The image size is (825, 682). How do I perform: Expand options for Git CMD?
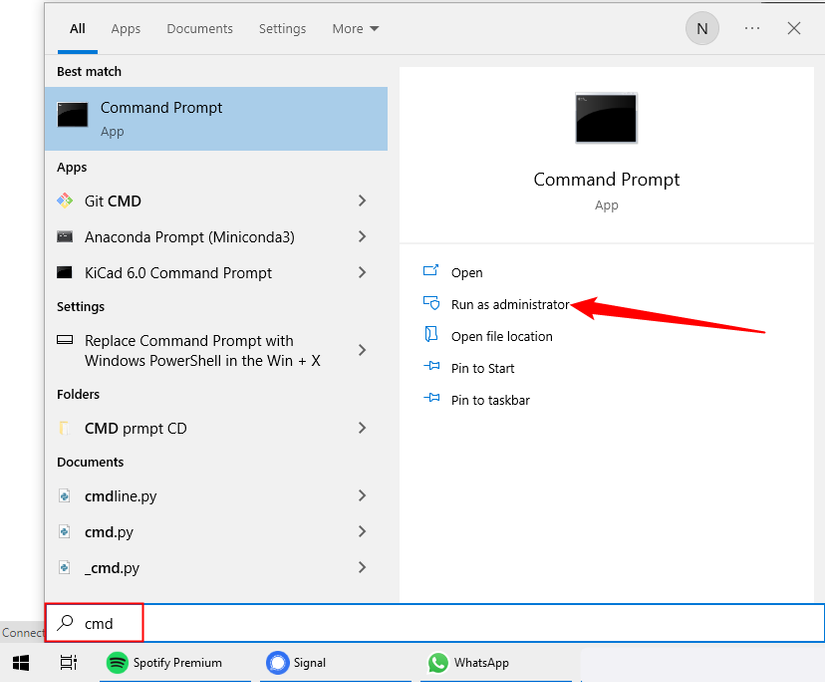pyautogui.click(x=361, y=201)
